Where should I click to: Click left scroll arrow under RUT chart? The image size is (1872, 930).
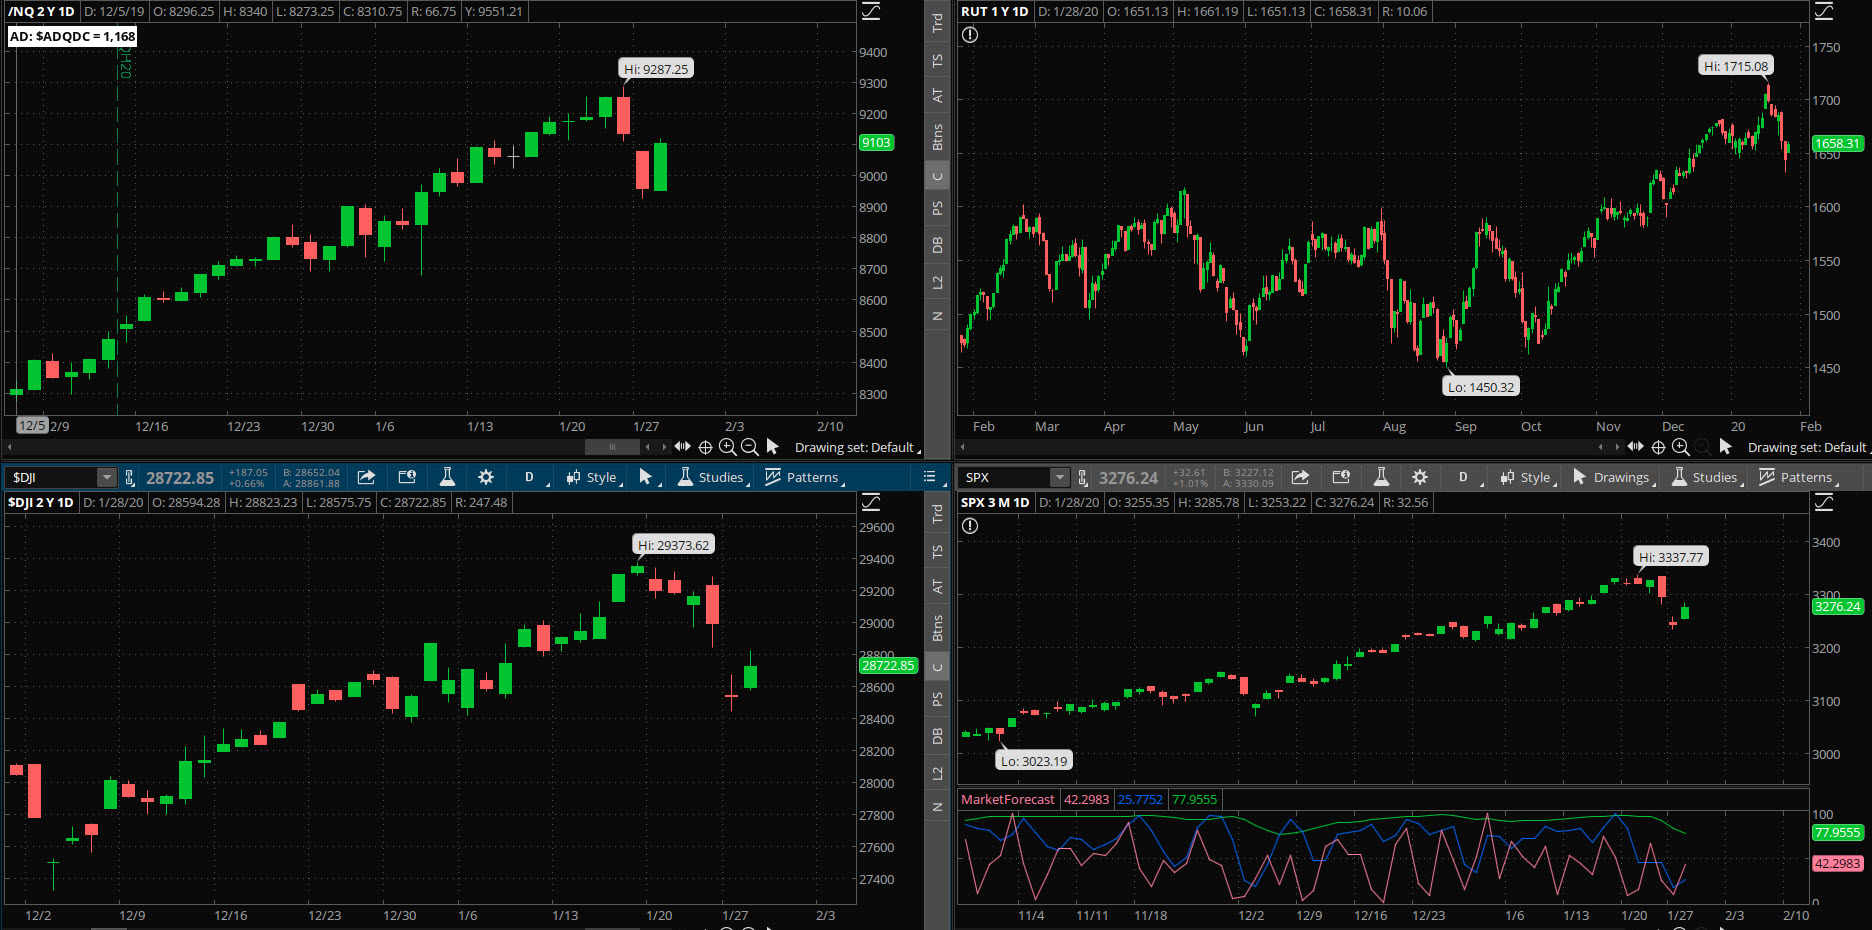point(962,447)
